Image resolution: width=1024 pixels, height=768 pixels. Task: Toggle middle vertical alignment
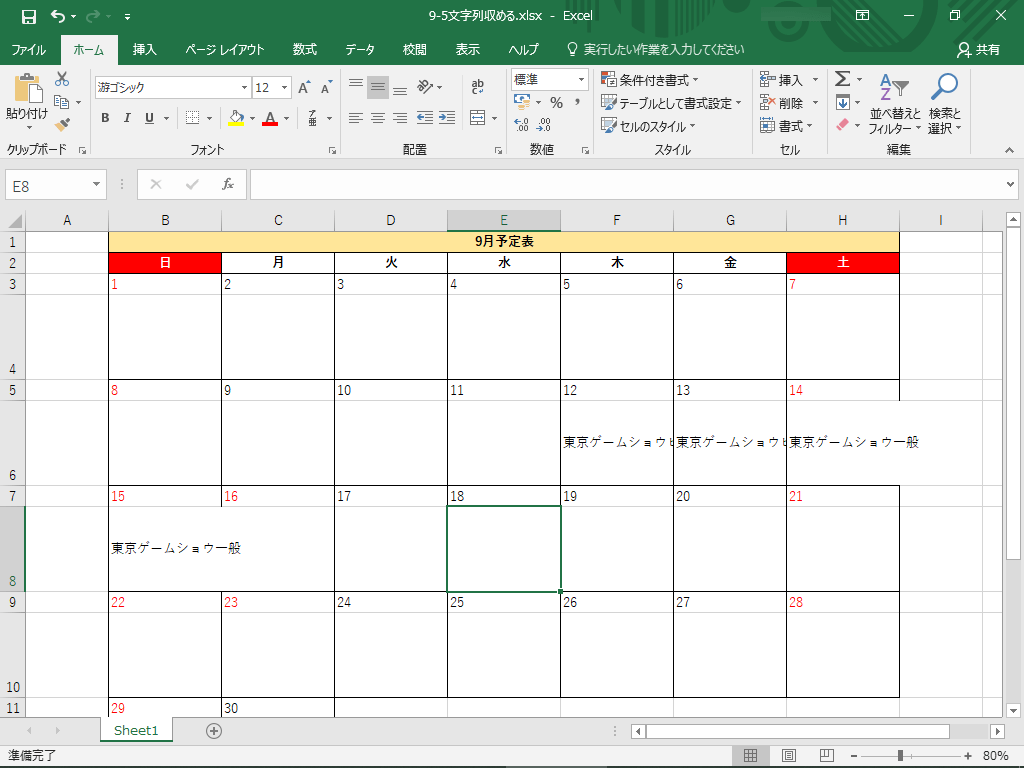pyautogui.click(x=377, y=86)
